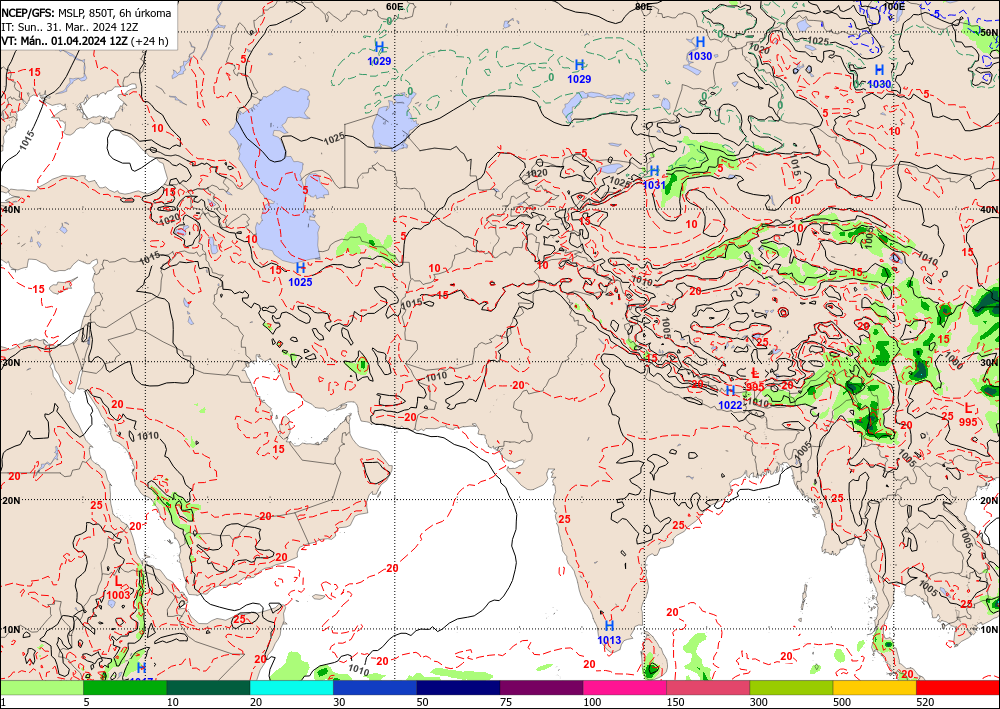Click the 60E longitude label
Screen dimensions: 1000x709
point(394,6)
